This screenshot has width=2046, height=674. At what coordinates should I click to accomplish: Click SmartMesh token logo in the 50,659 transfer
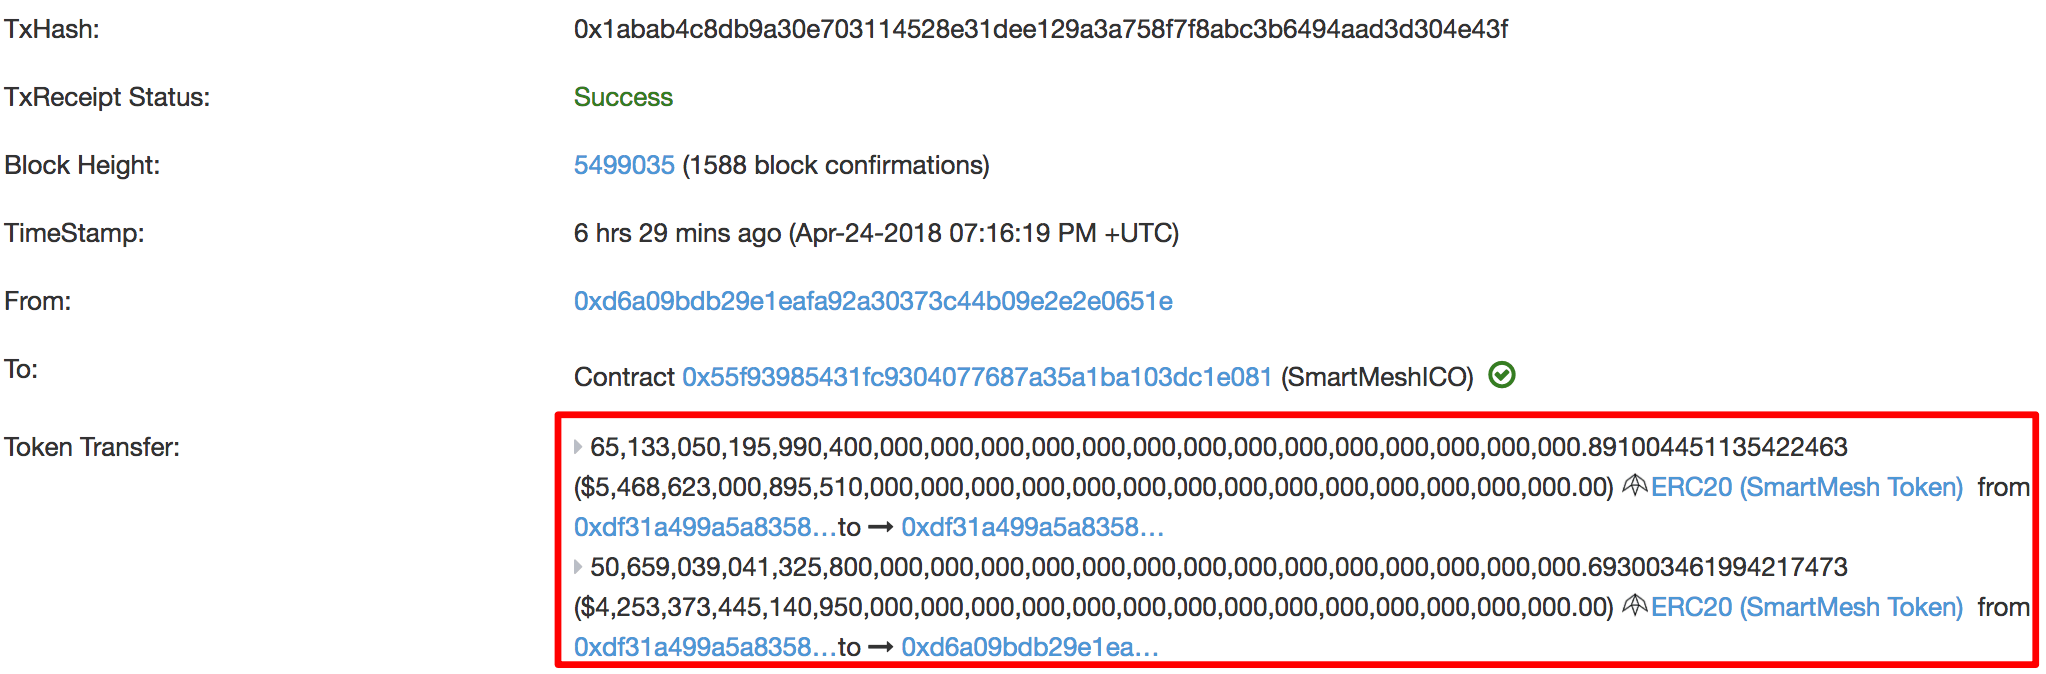[1634, 606]
